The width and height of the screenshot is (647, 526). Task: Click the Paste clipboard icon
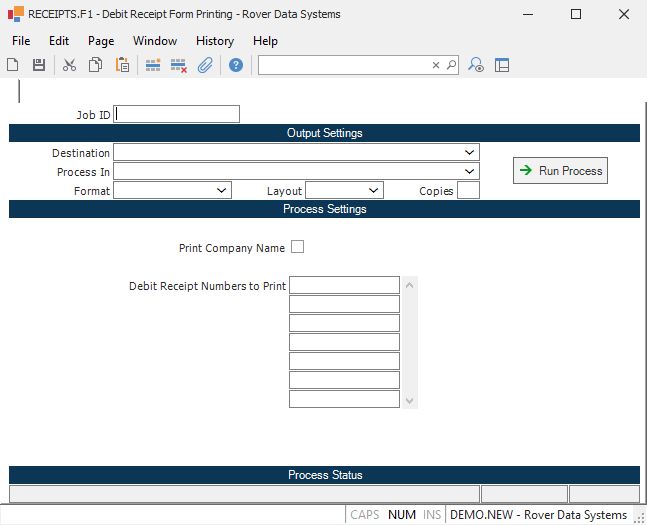coord(122,65)
